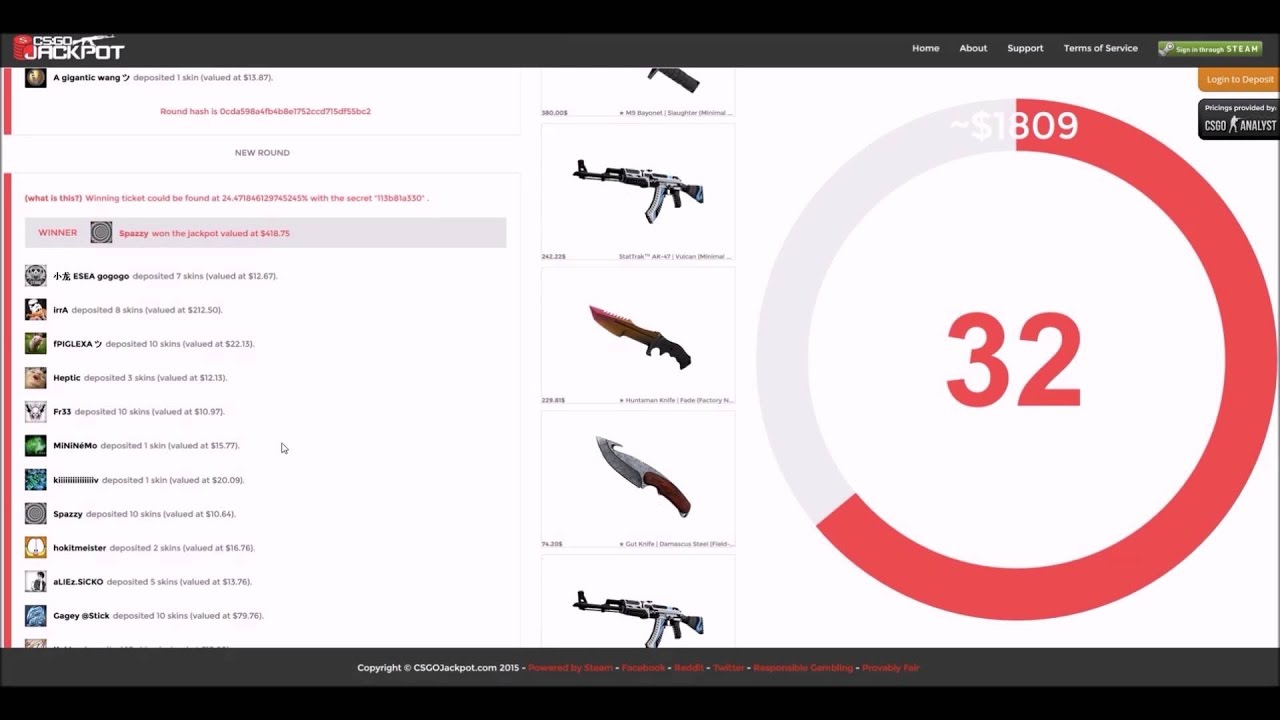Click the NEW ROUND label

point(262,153)
